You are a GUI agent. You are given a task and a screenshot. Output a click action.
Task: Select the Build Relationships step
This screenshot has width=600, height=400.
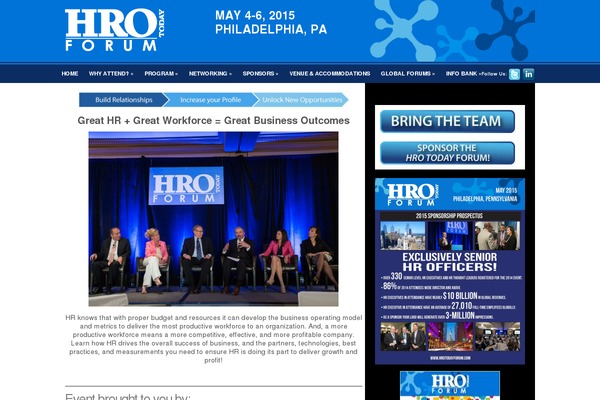[x=124, y=100]
